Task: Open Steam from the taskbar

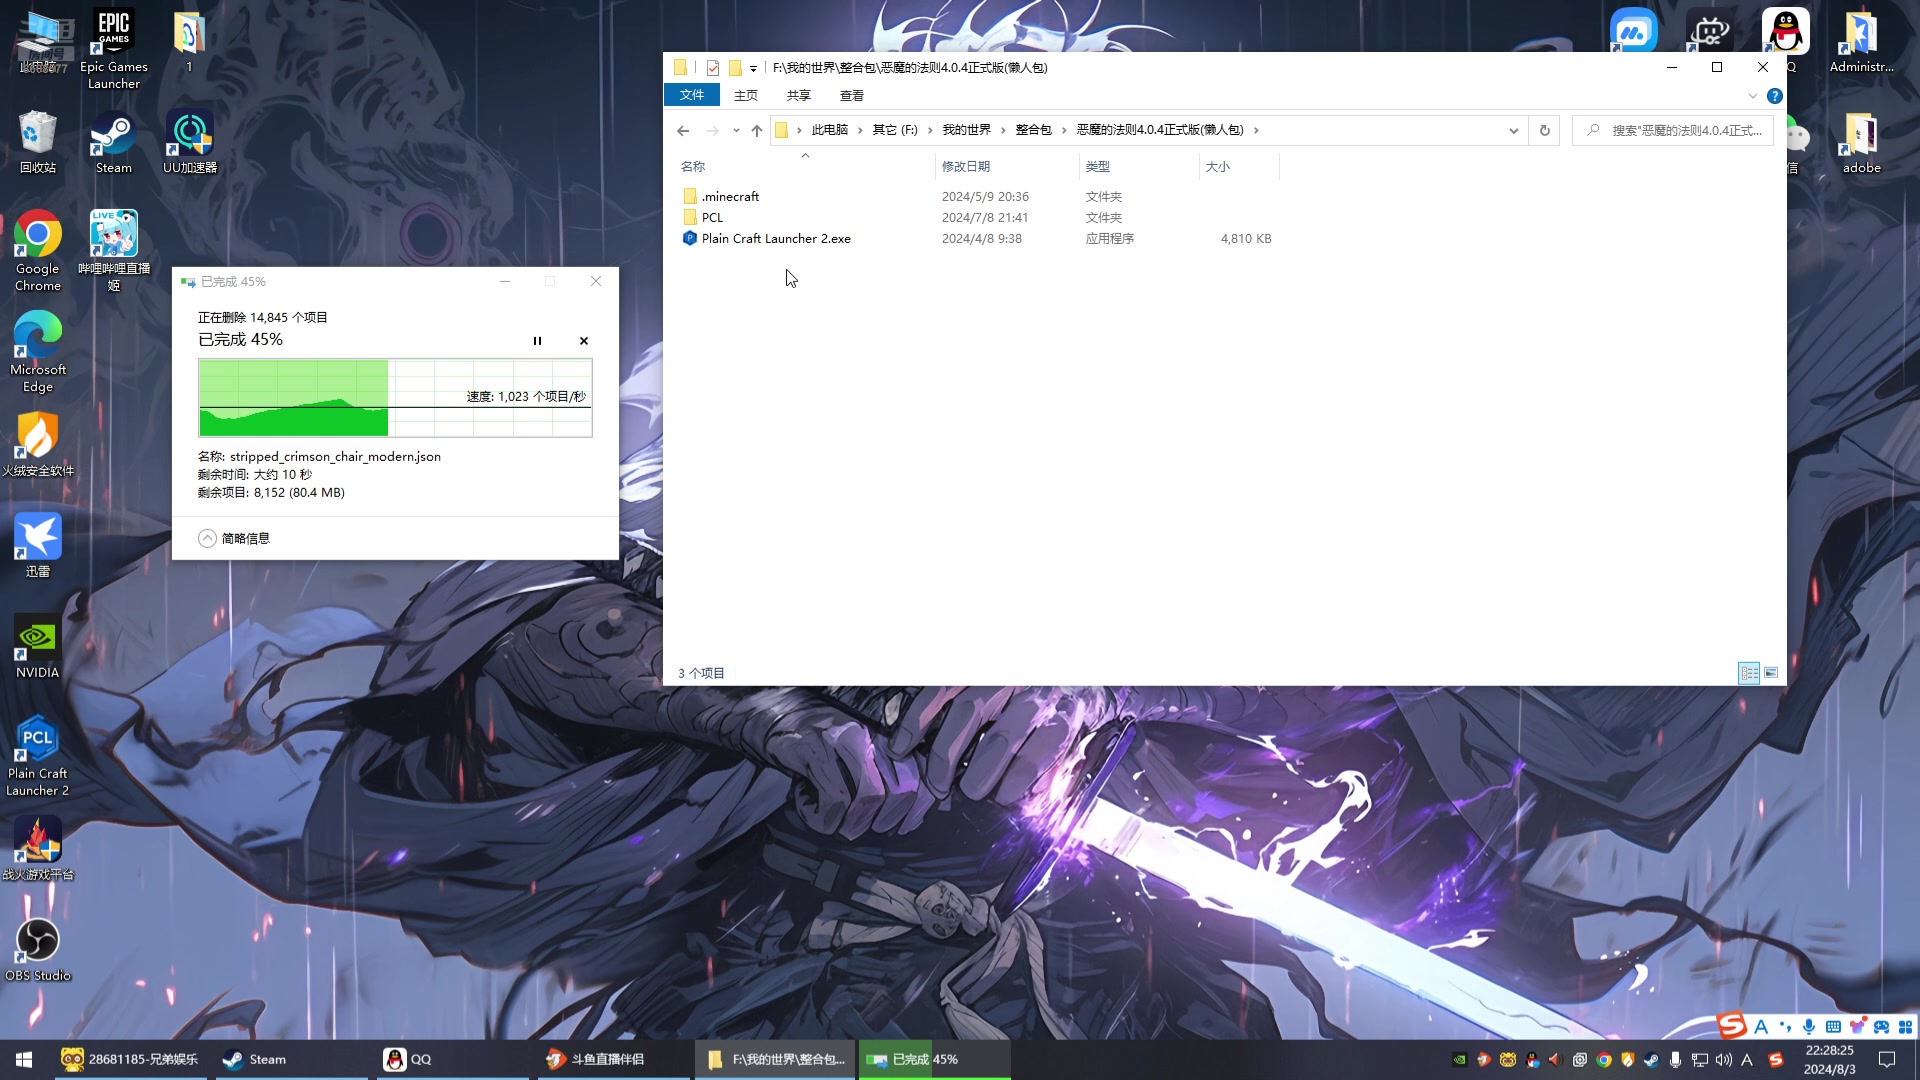Action: 291,1059
